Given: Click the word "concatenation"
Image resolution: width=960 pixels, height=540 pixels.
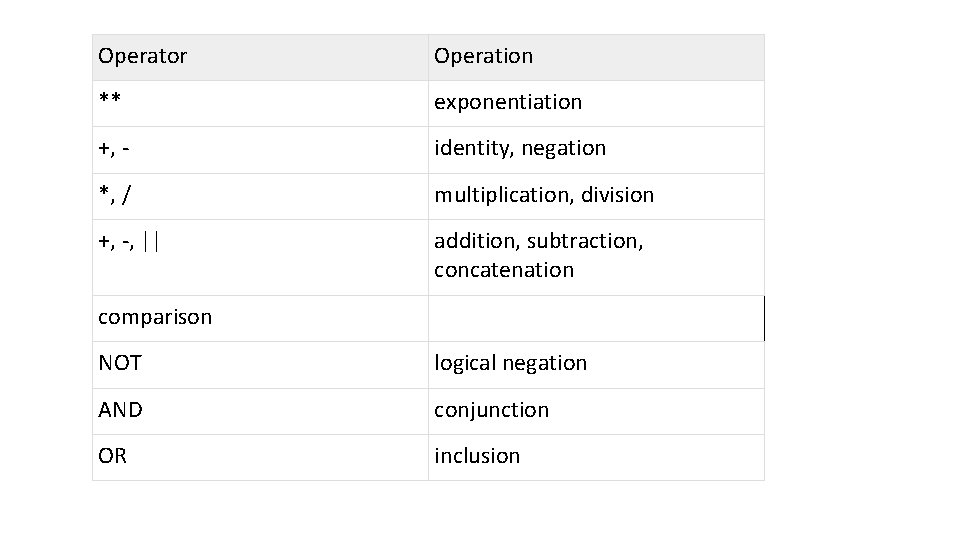Looking at the screenshot, I should [504, 270].
